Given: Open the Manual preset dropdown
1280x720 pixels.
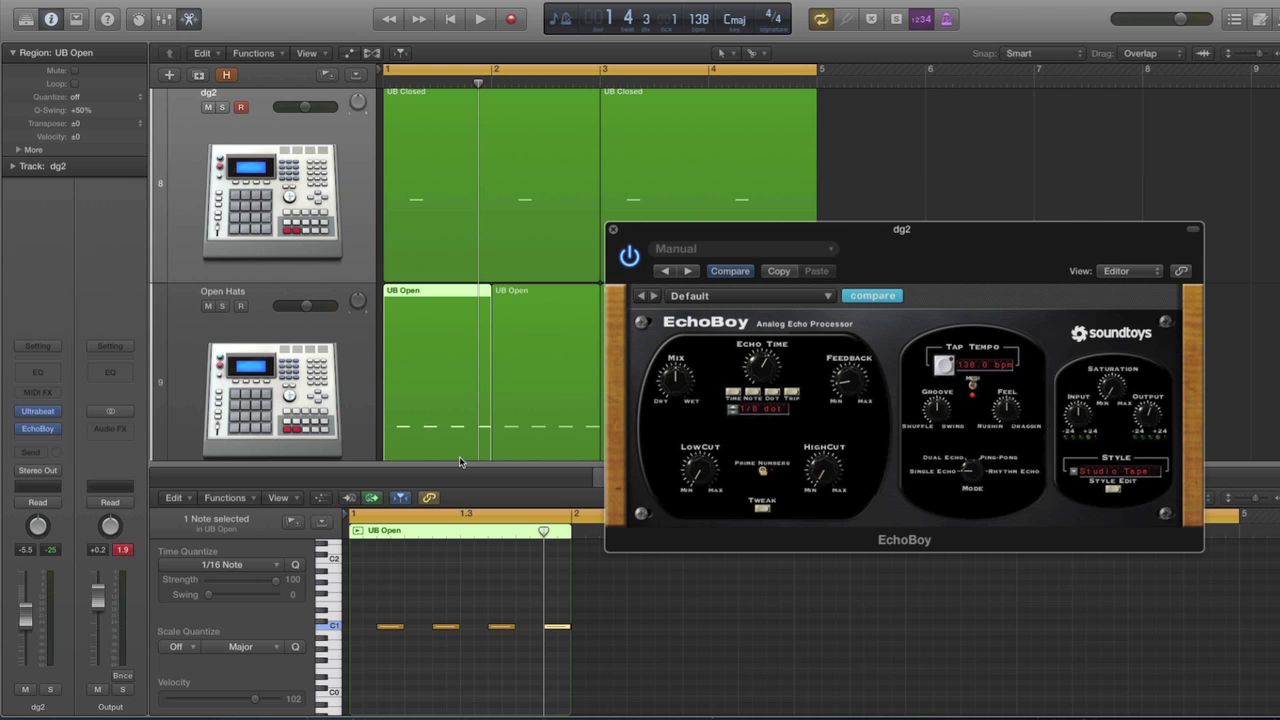Looking at the screenshot, I should click(743, 249).
